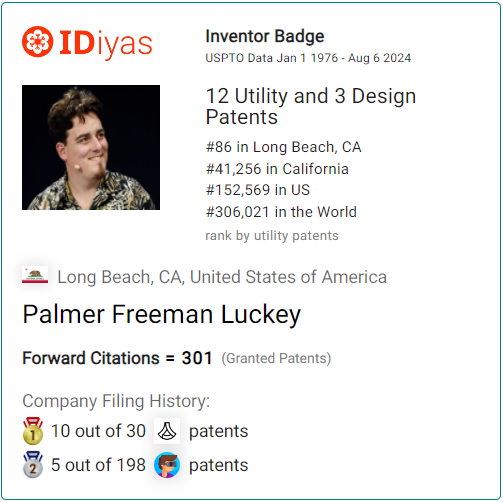503x502 pixels.
Task: Click the California state flag icon
Action: [x=35, y=275]
